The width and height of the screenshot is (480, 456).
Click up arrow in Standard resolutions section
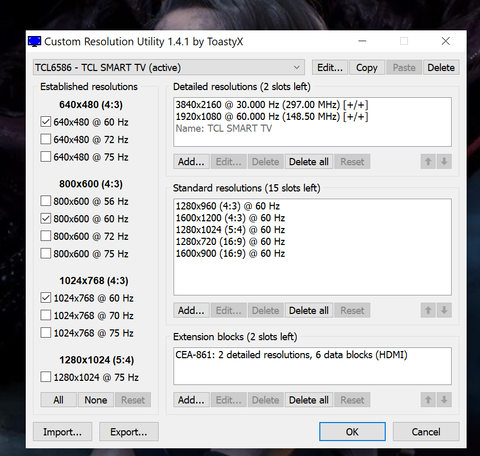(x=428, y=310)
